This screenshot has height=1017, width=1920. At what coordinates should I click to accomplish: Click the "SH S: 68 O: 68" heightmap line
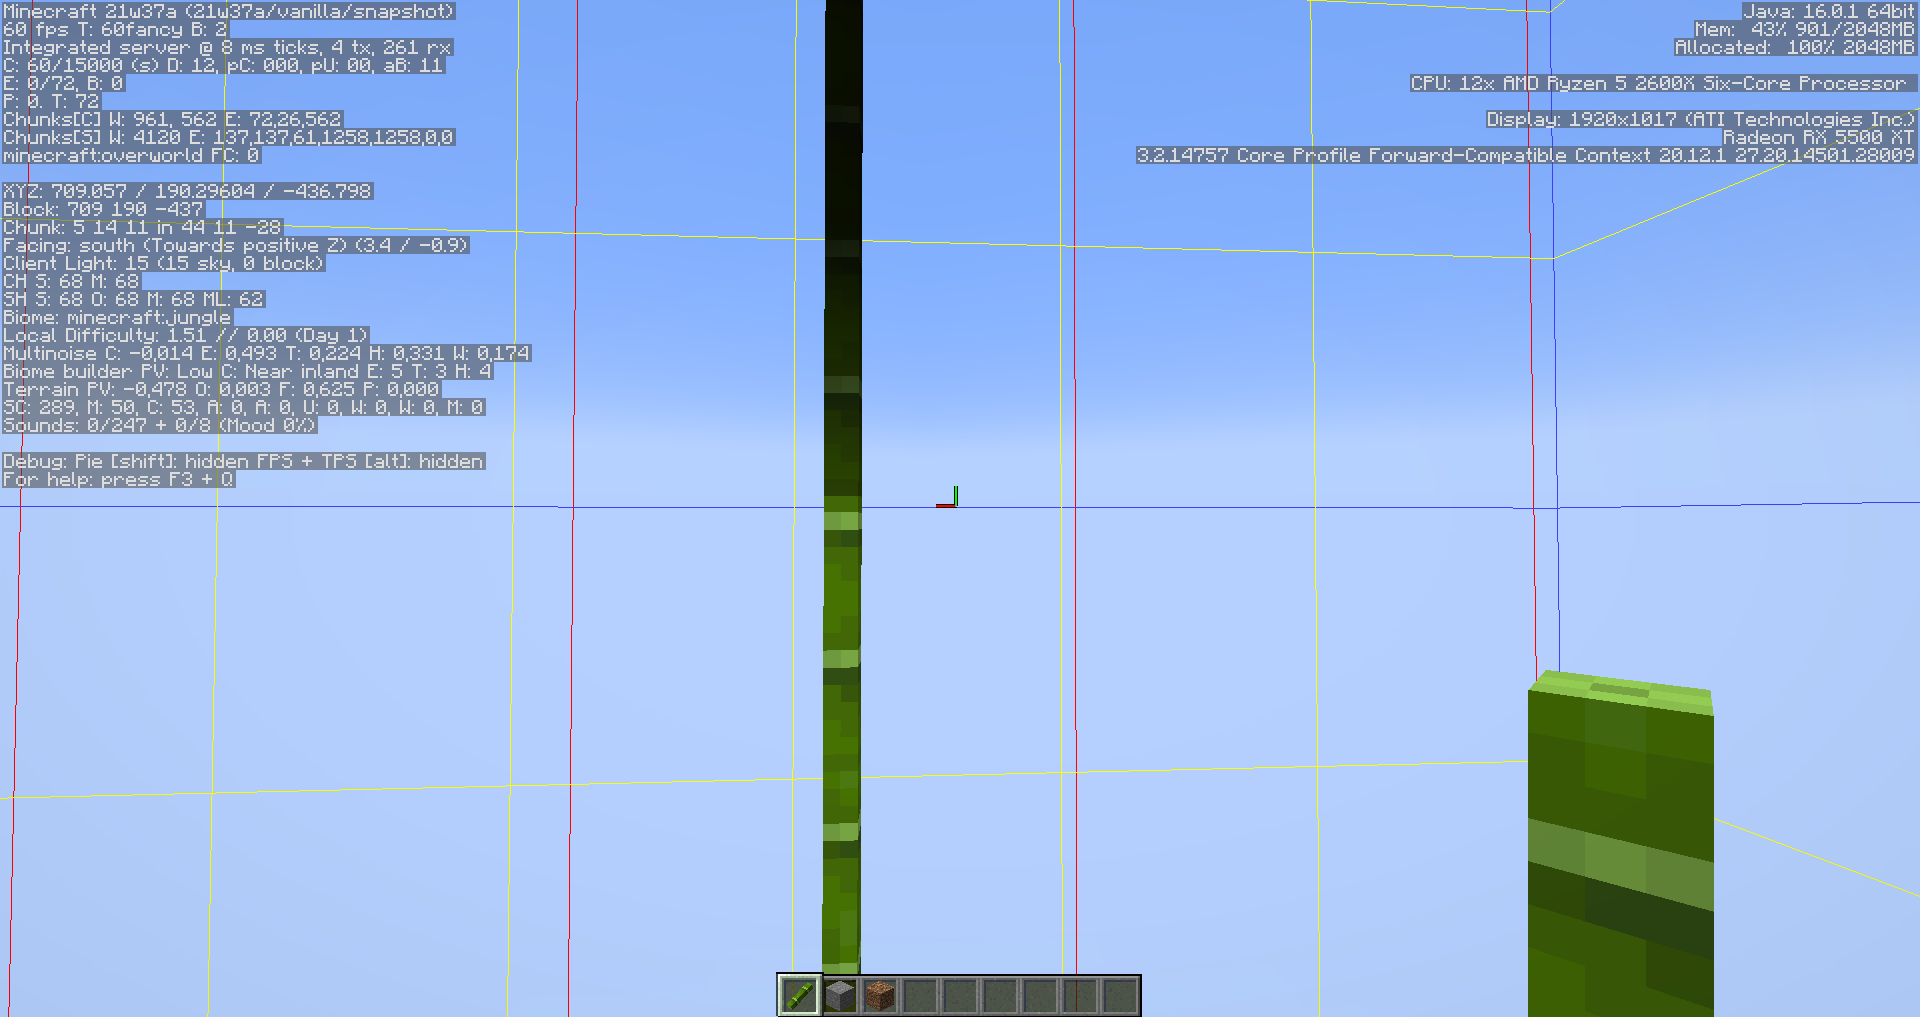[134, 299]
